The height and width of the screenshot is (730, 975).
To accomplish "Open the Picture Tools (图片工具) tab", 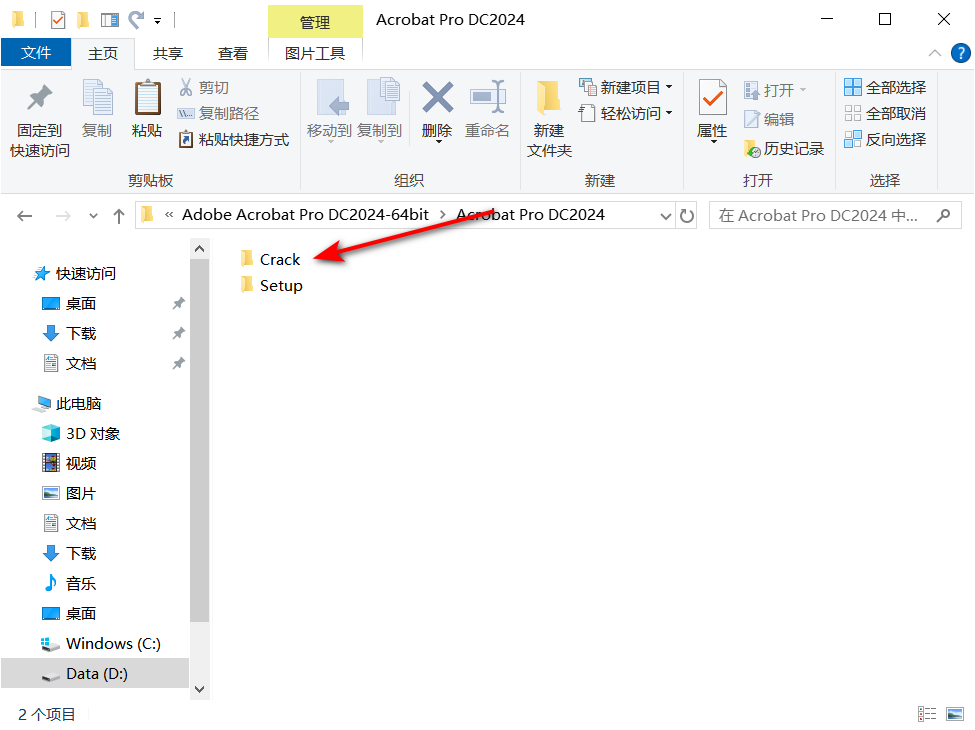I will (x=315, y=53).
